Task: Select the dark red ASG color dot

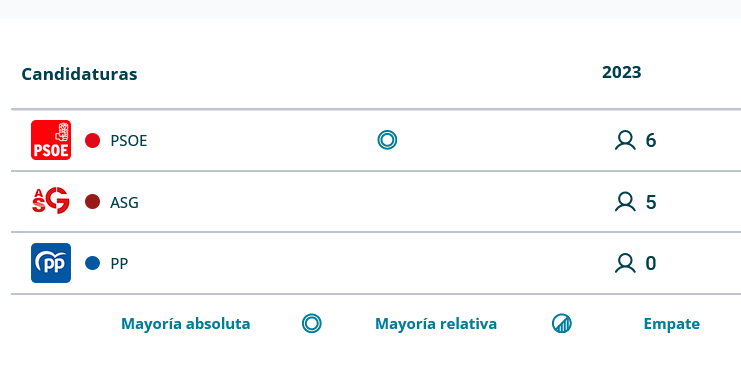Action: 93,201
